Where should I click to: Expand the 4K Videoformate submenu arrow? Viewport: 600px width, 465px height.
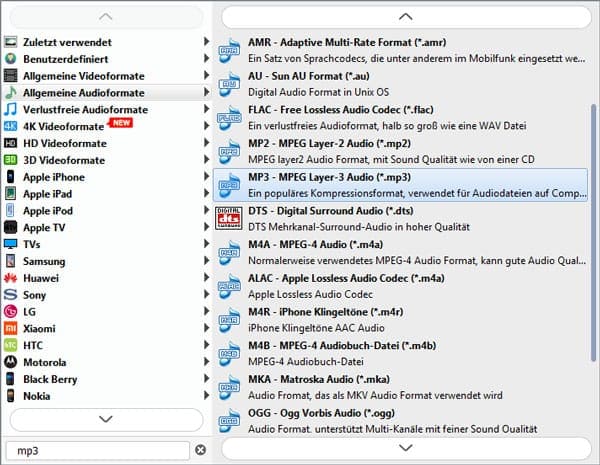pos(206,126)
